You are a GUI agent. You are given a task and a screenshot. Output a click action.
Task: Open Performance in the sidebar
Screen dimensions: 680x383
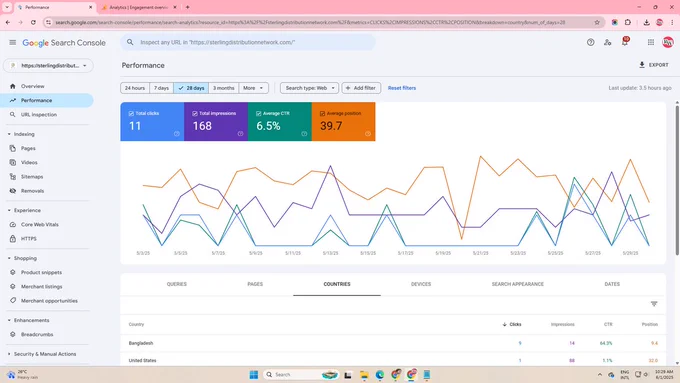coord(47,100)
